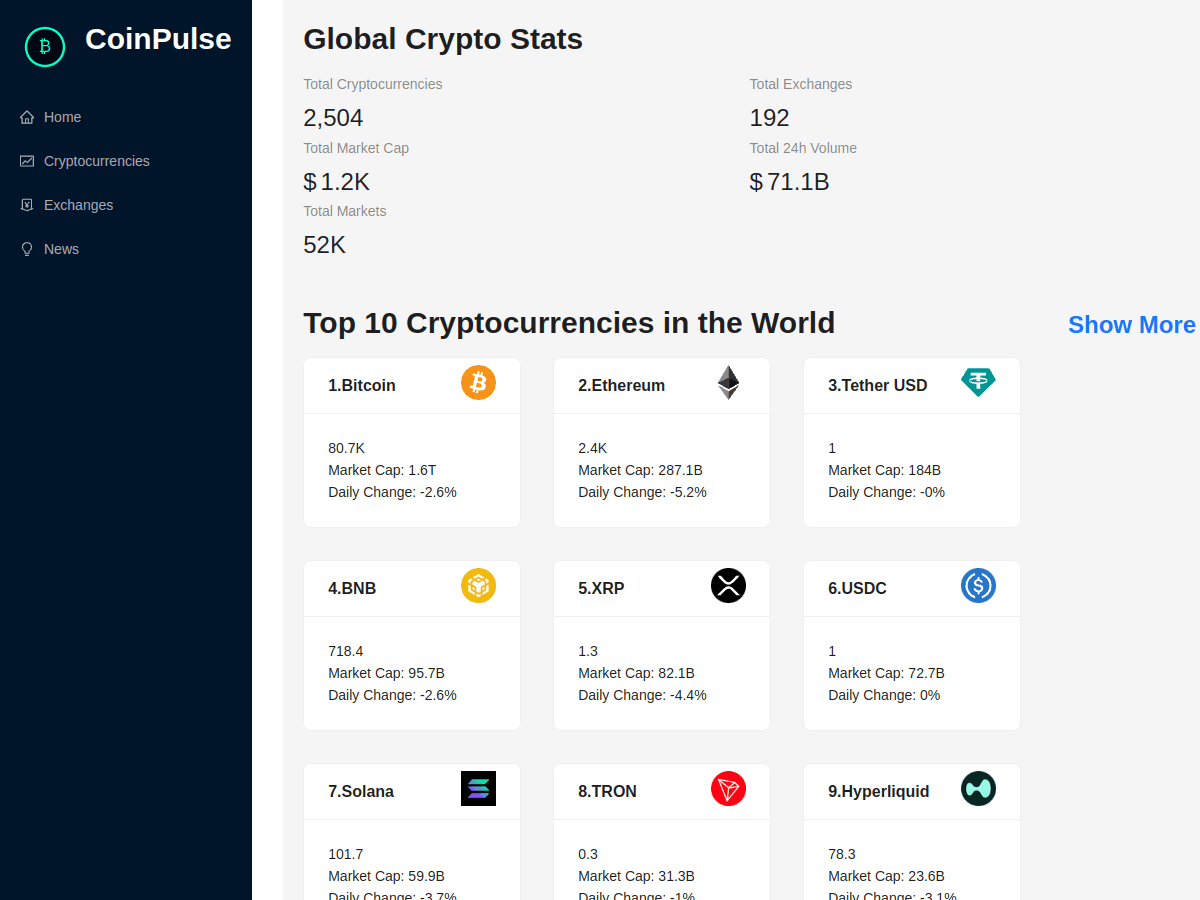Screen dimensions: 1200x900
Task: Open the 9.Hyperliquid card title
Action: click(x=879, y=791)
